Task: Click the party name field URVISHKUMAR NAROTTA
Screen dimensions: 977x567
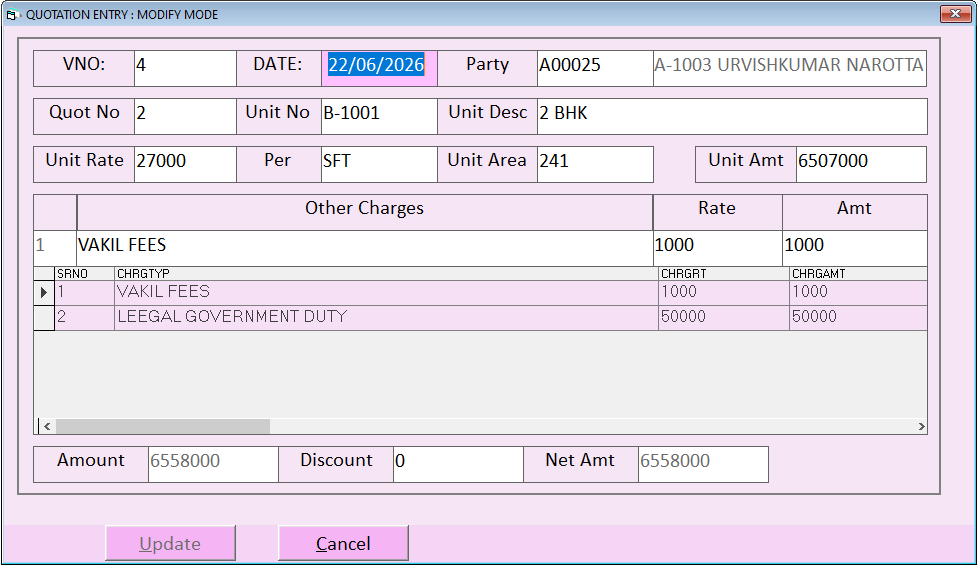Action: tap(789, 68)
